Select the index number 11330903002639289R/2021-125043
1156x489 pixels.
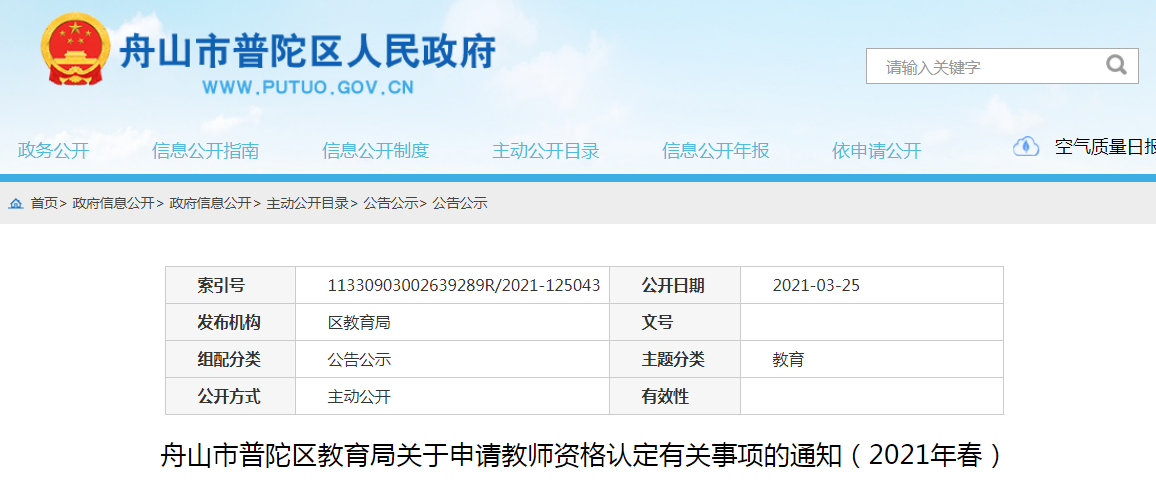point(464,285)
